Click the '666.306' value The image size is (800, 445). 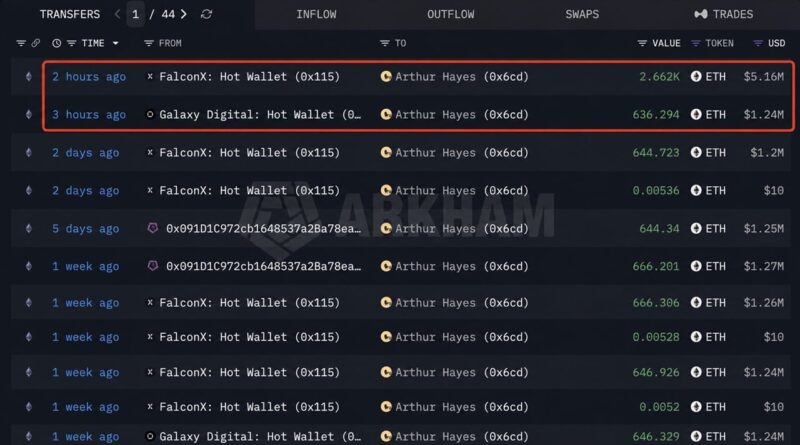point(656,302)
